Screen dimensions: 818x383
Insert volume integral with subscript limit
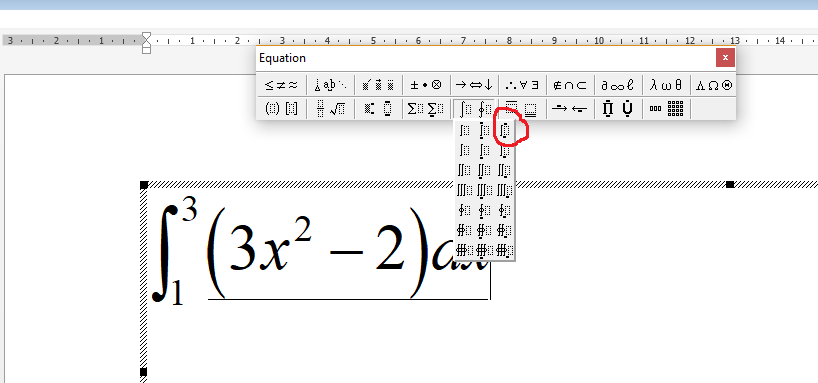coord(504,250)
